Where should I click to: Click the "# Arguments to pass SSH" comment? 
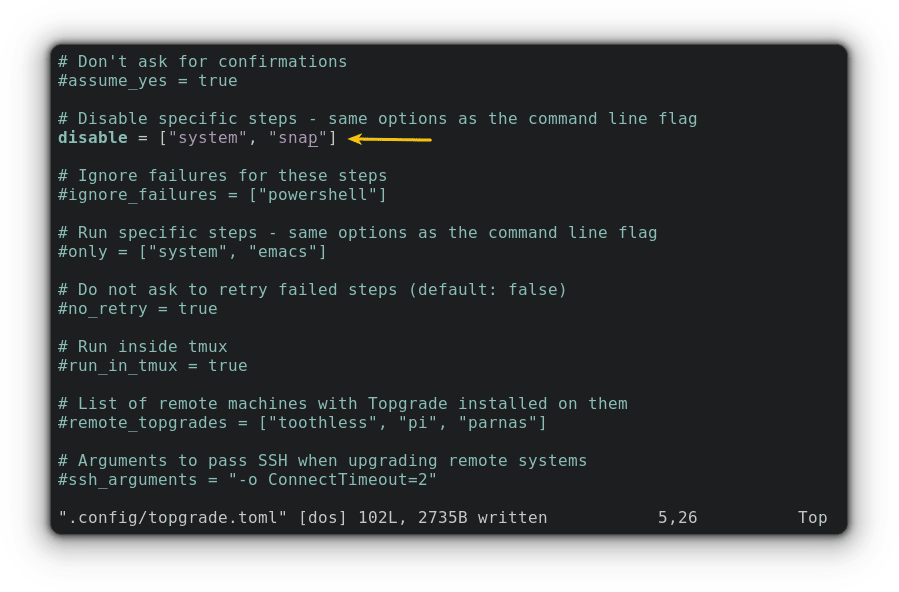[x=322, y=461]
